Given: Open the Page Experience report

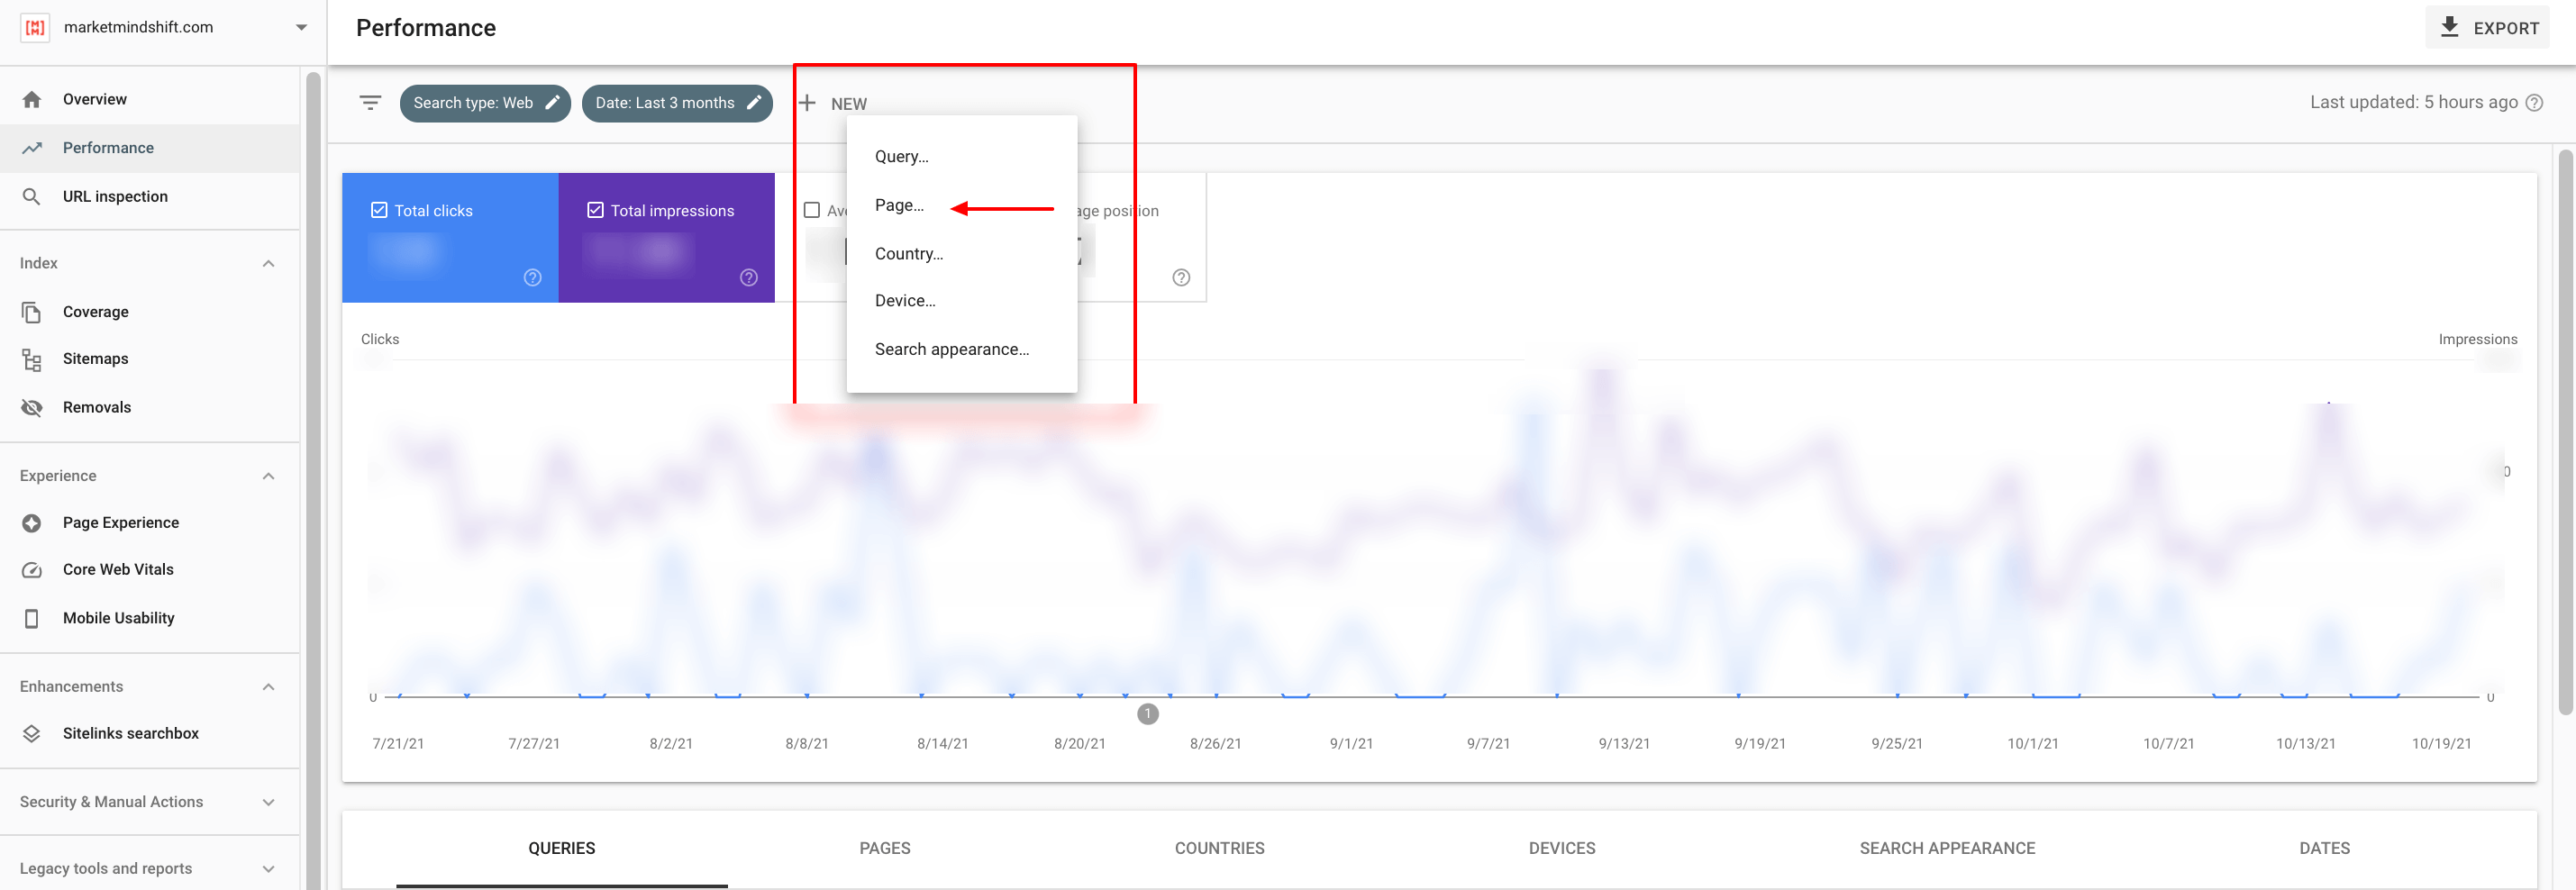Looking at the screenshot, I should pos(120,521).
